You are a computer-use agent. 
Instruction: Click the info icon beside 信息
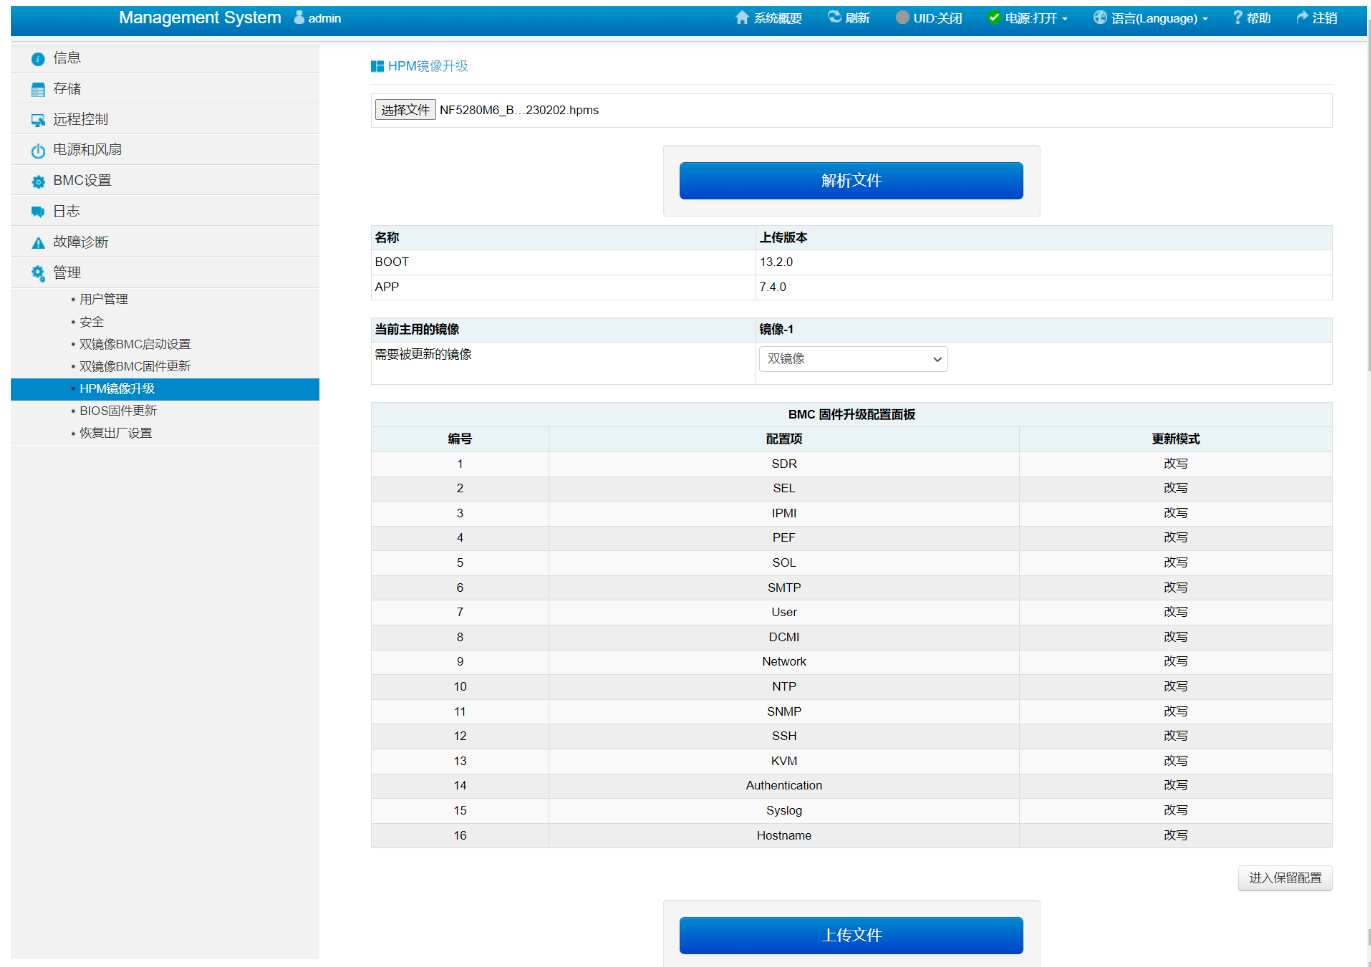click(x=38, y=59)
